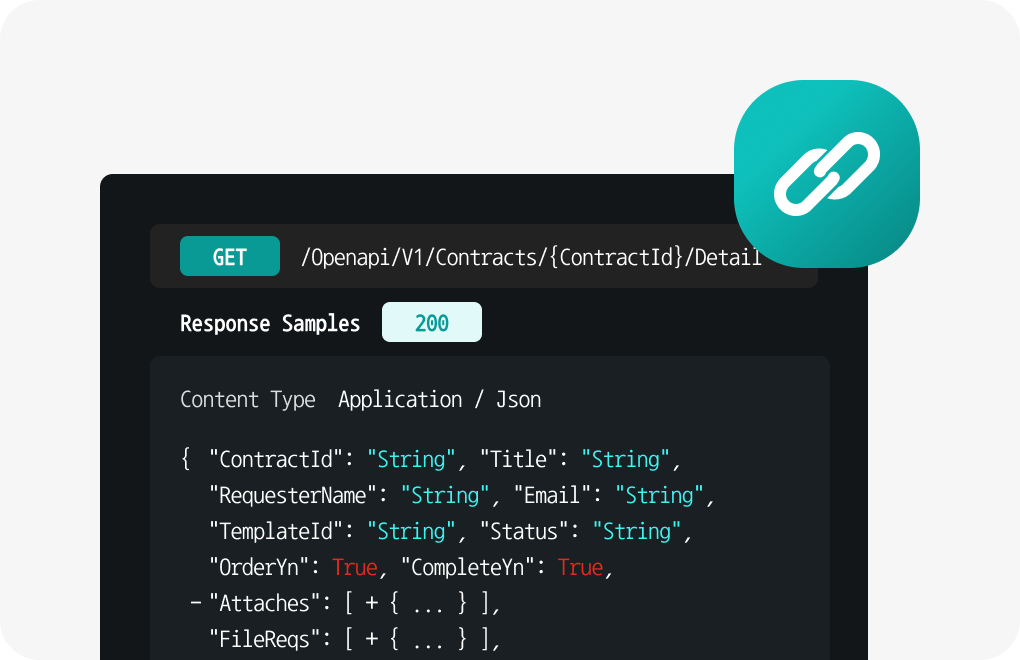
Task: Click the "ContractId" key in JSON
Action: (x=276, y=460)
